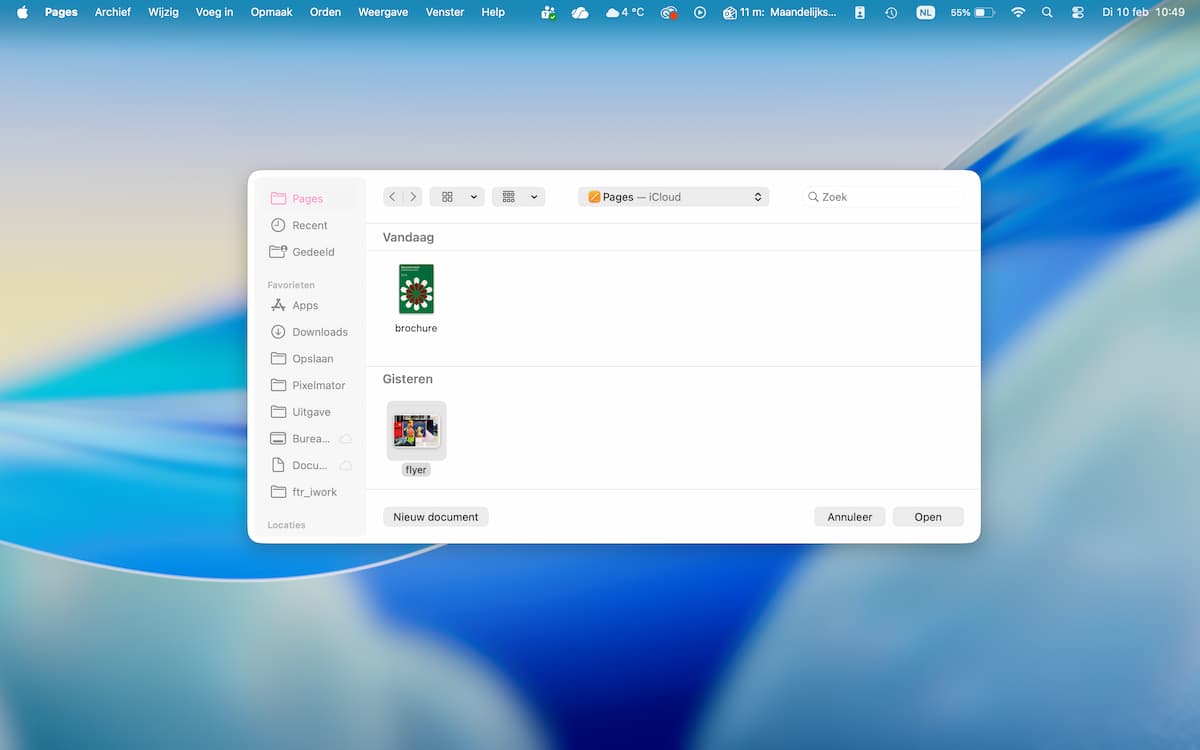Screen dimensions: 1200x750
Task: Click the Wi-Fi status icon
Action: (x=1018, y=13)
